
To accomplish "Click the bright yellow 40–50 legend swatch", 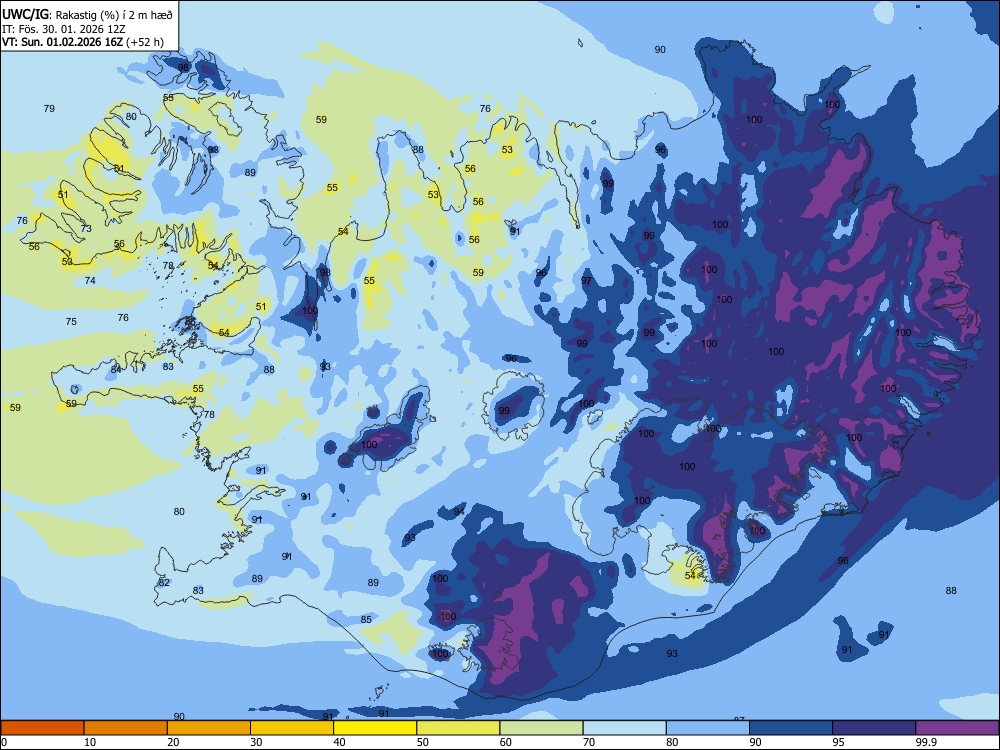I will coord(375,728).
